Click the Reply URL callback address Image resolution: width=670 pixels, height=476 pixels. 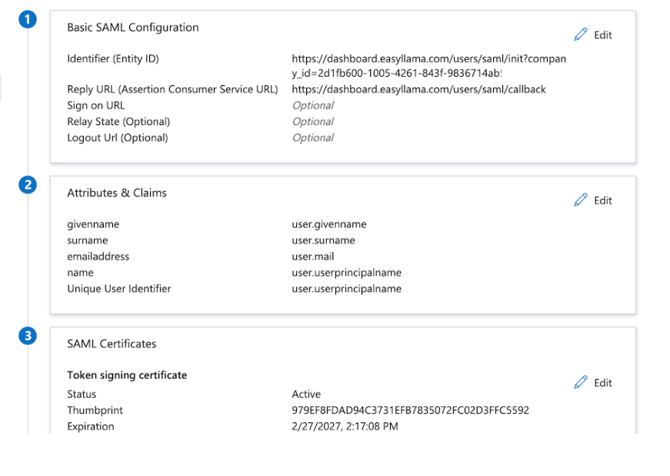[418, 90]
